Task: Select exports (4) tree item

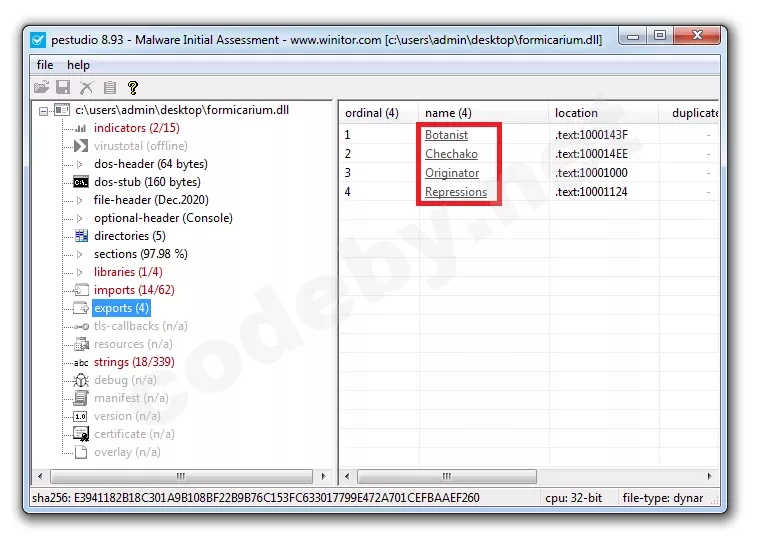Action: click(x=121, y=308)
